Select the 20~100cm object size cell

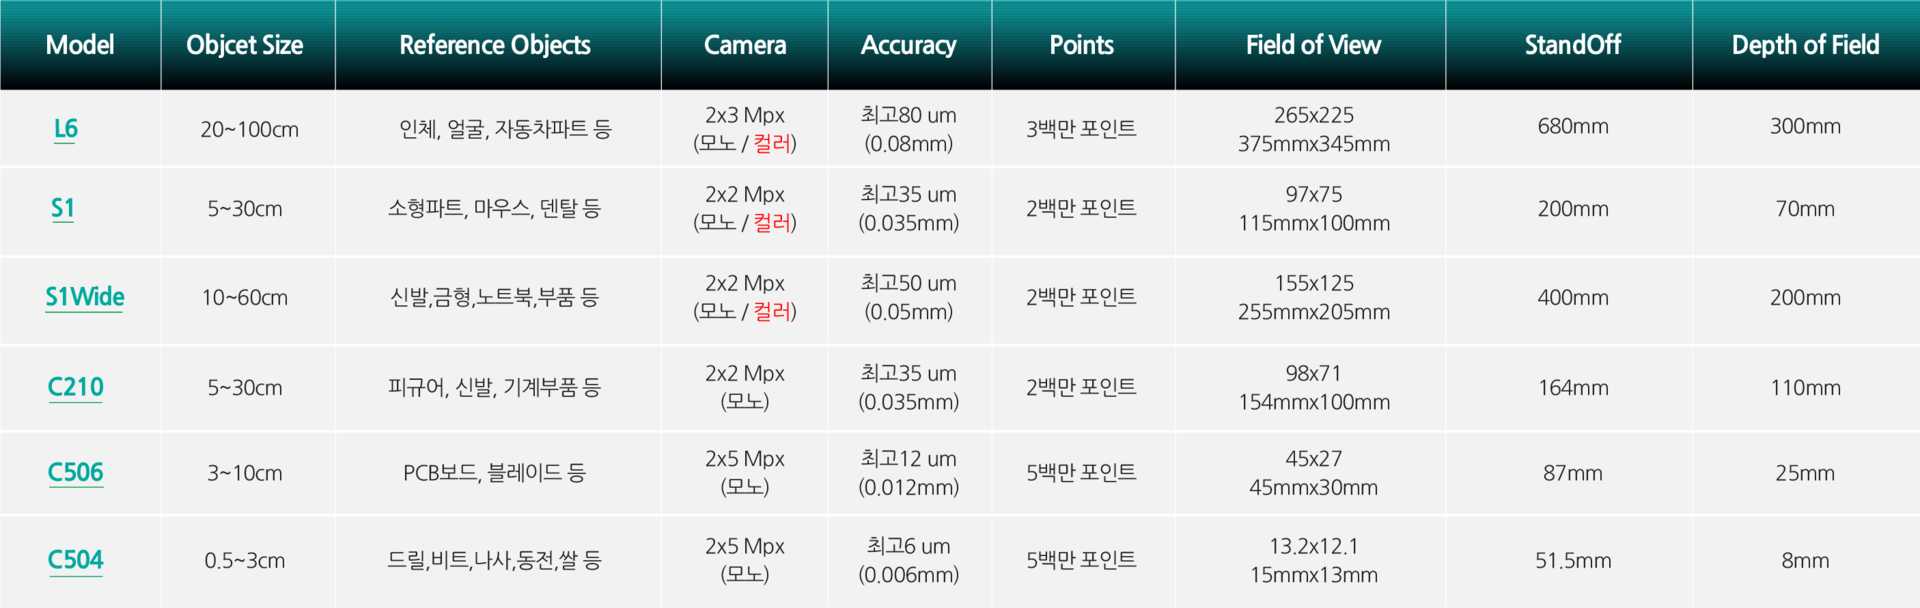(249, 129)
